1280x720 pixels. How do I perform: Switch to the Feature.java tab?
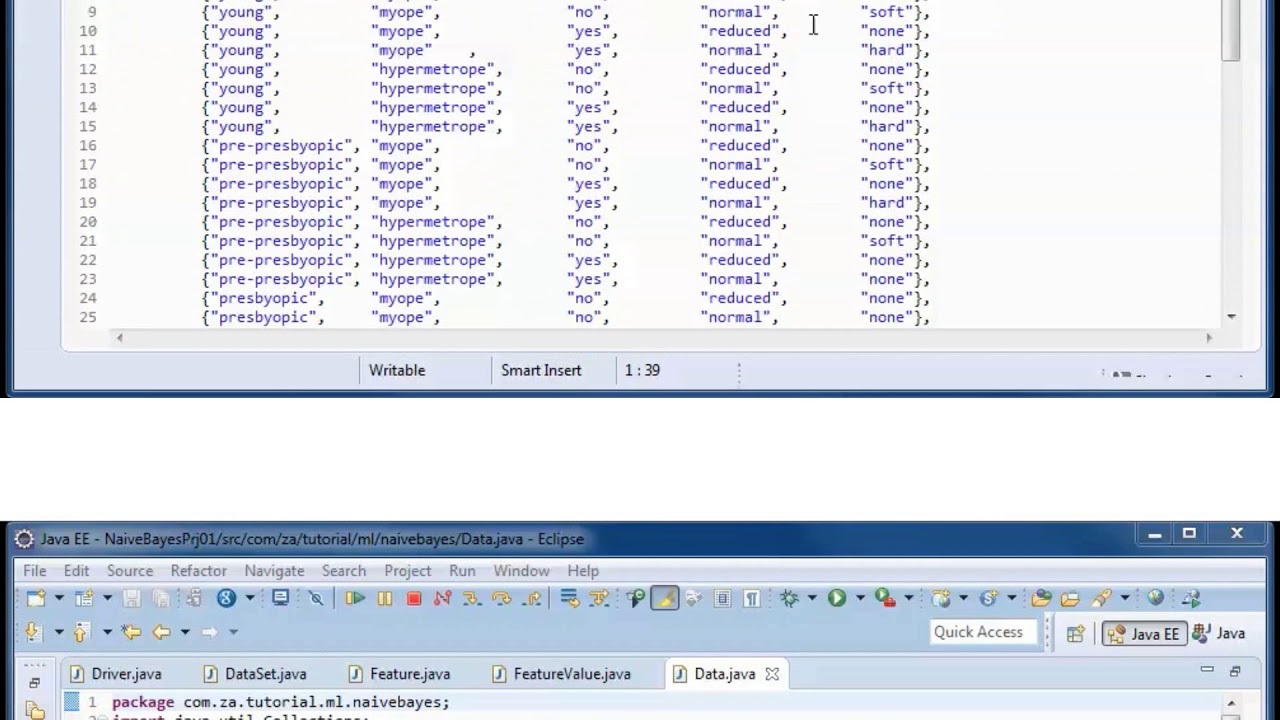399,674
